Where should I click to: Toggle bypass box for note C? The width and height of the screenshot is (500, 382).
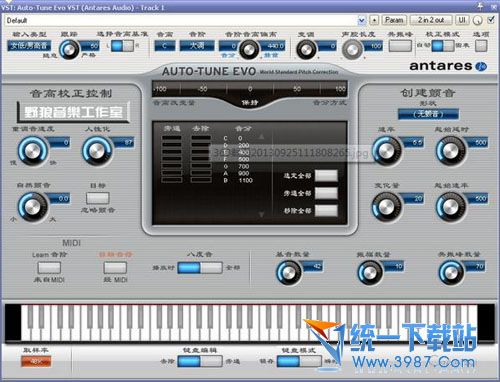[x=172, y=138]
